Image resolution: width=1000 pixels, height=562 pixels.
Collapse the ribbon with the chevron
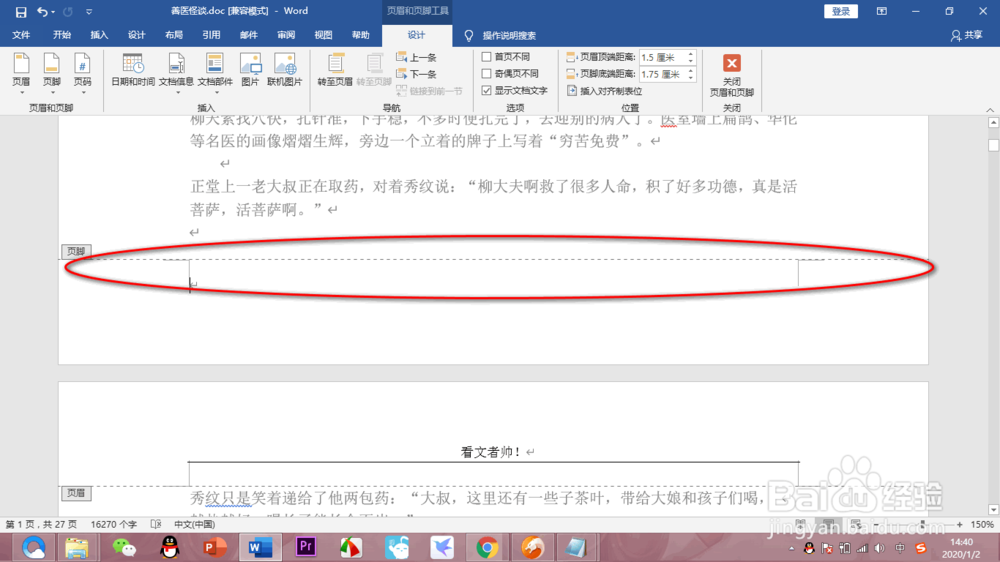click(x=990, y=110)
